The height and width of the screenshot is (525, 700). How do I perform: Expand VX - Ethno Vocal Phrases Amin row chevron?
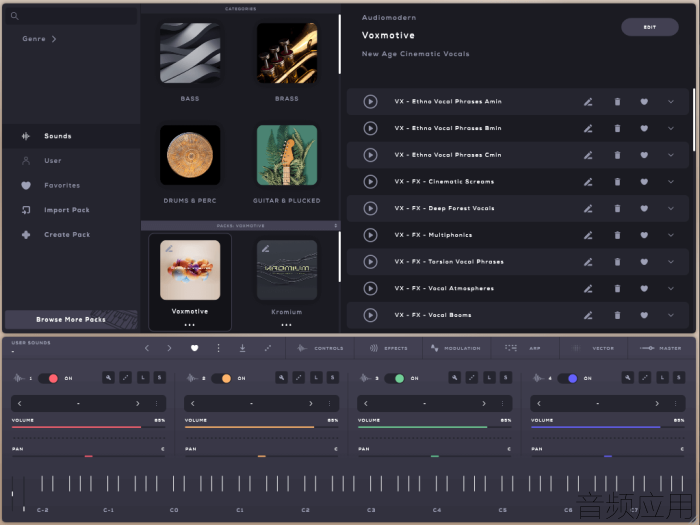pos(671,102)
